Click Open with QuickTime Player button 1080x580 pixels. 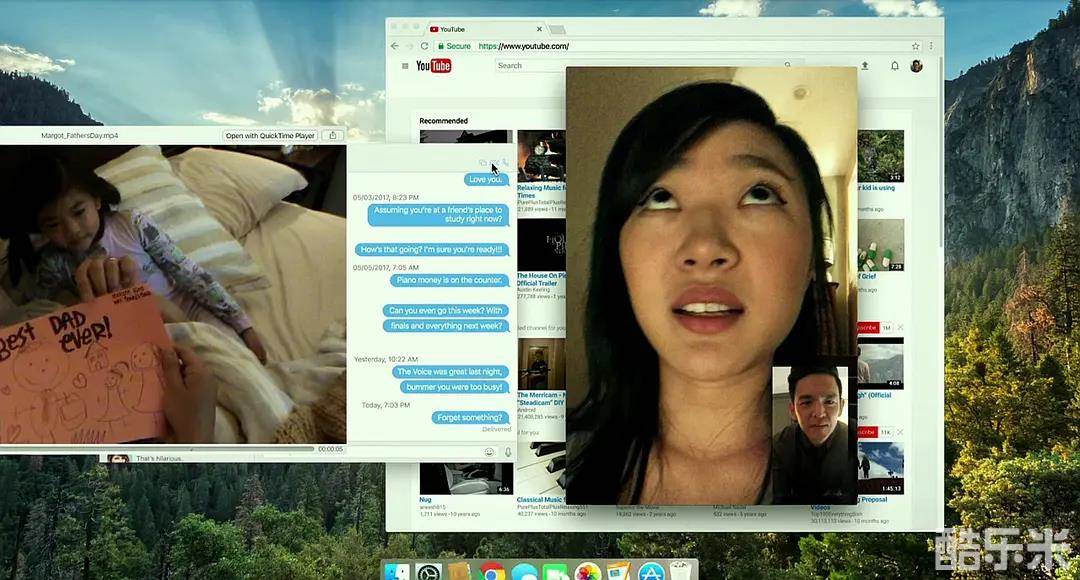270,136
